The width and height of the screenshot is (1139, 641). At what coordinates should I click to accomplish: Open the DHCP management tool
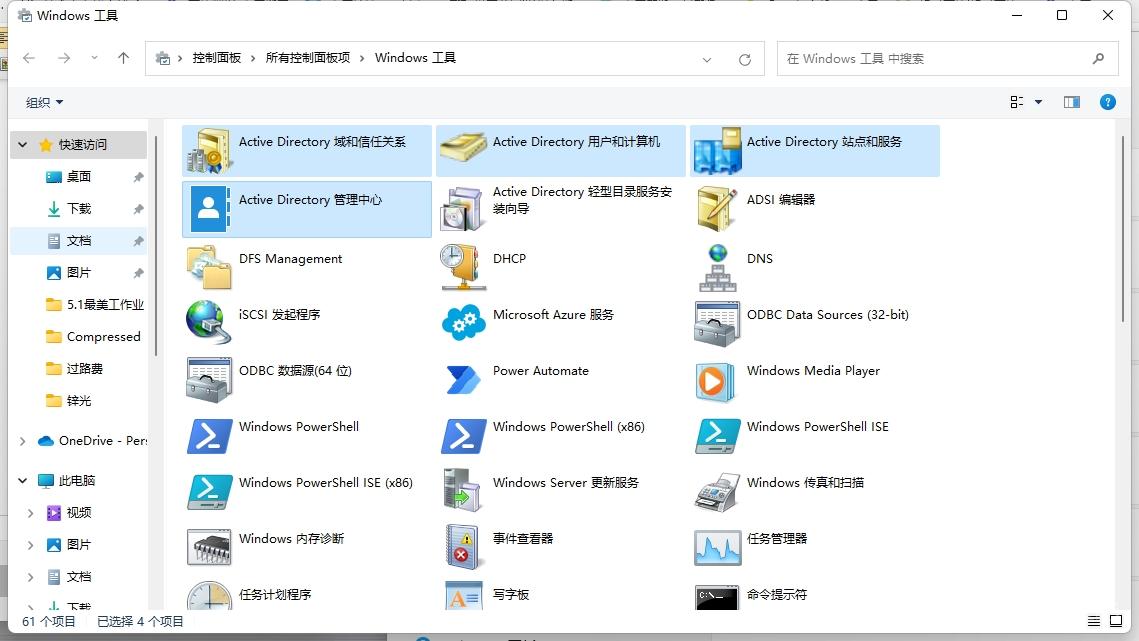click(510, 259)
